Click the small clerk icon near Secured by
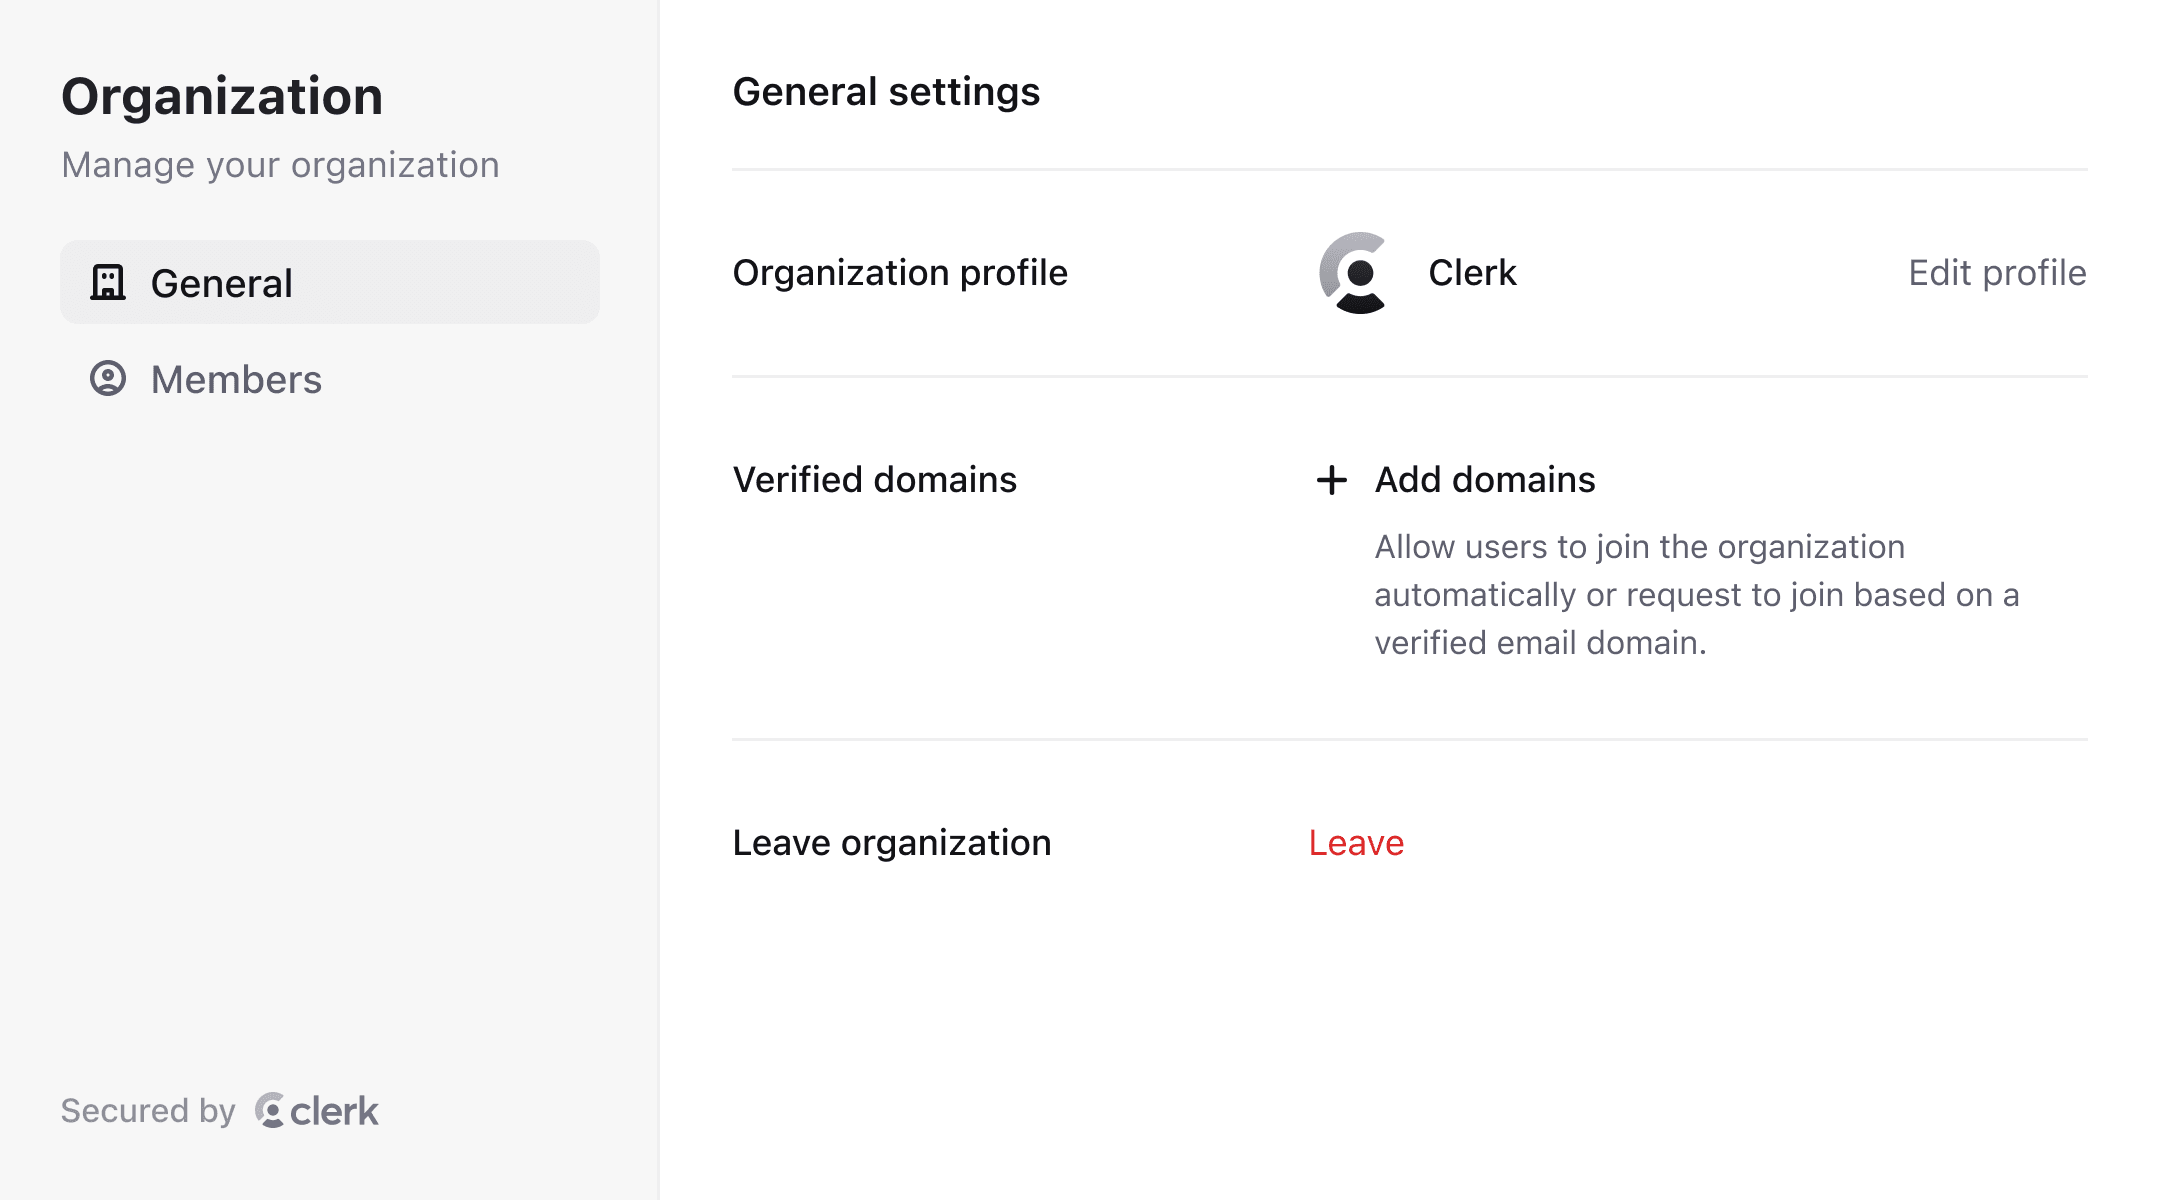 (268, 1110)
